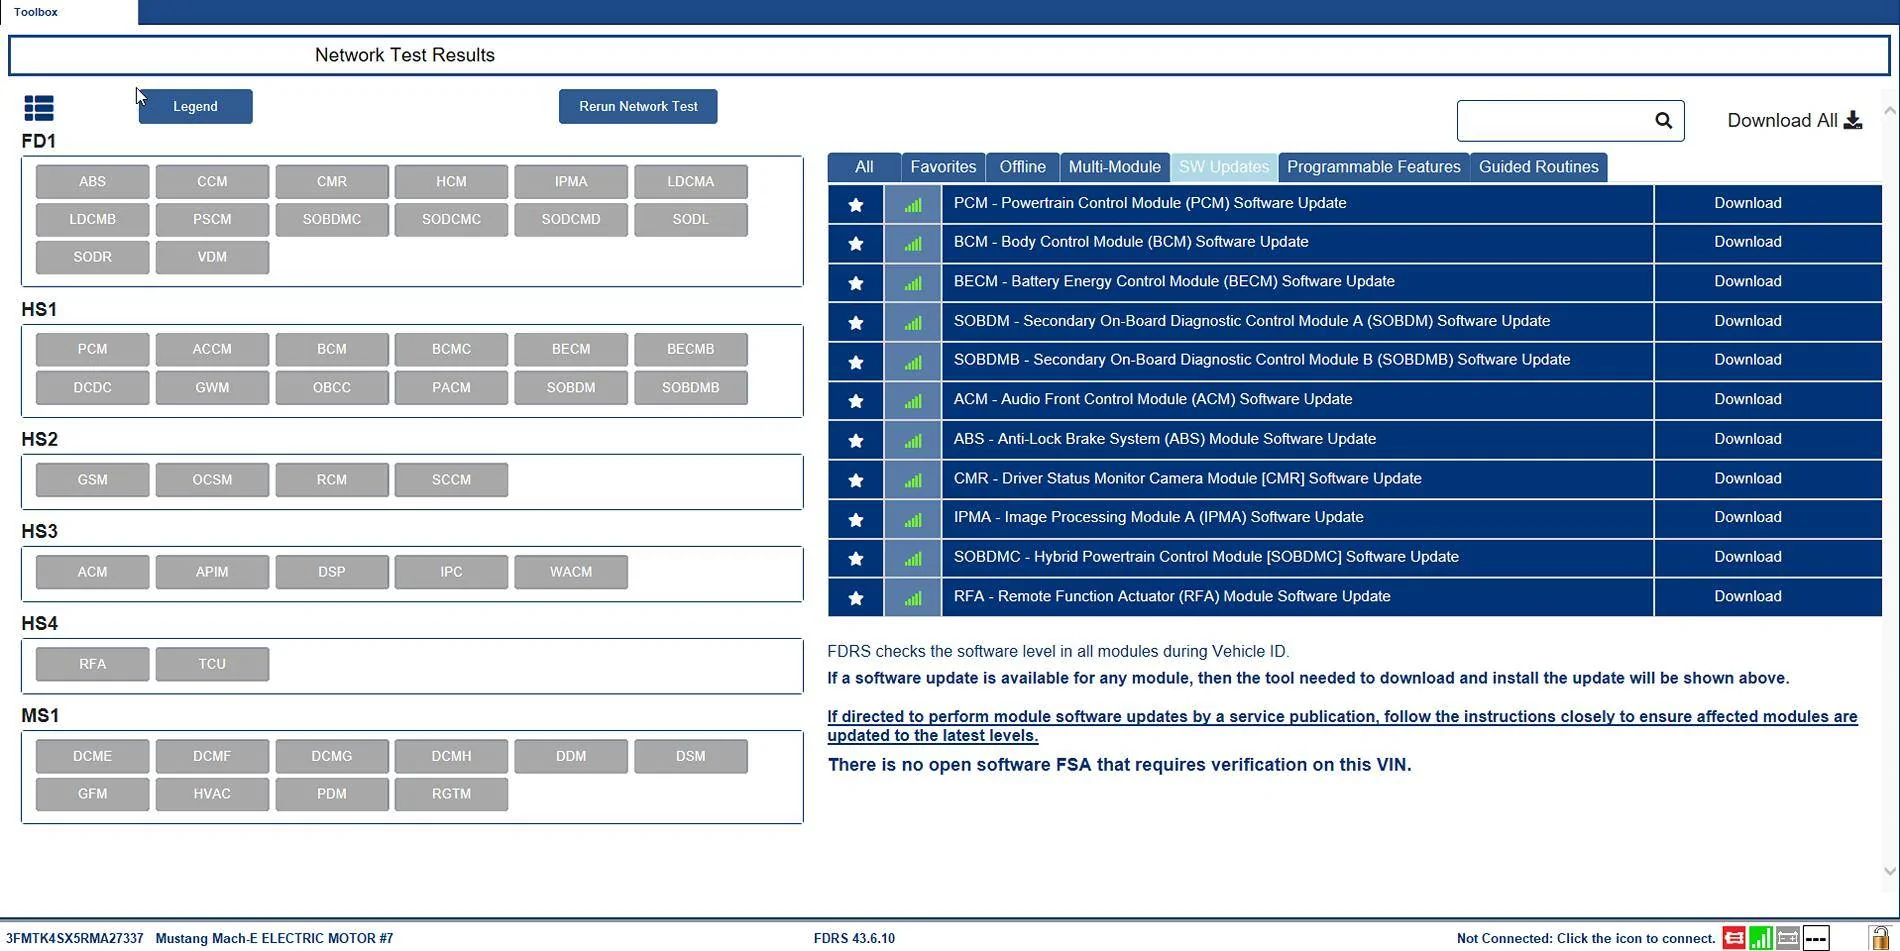This screenshot has width=1900, height=951.
Task: Toggle star for BECM Software Update
Action: 855,283
